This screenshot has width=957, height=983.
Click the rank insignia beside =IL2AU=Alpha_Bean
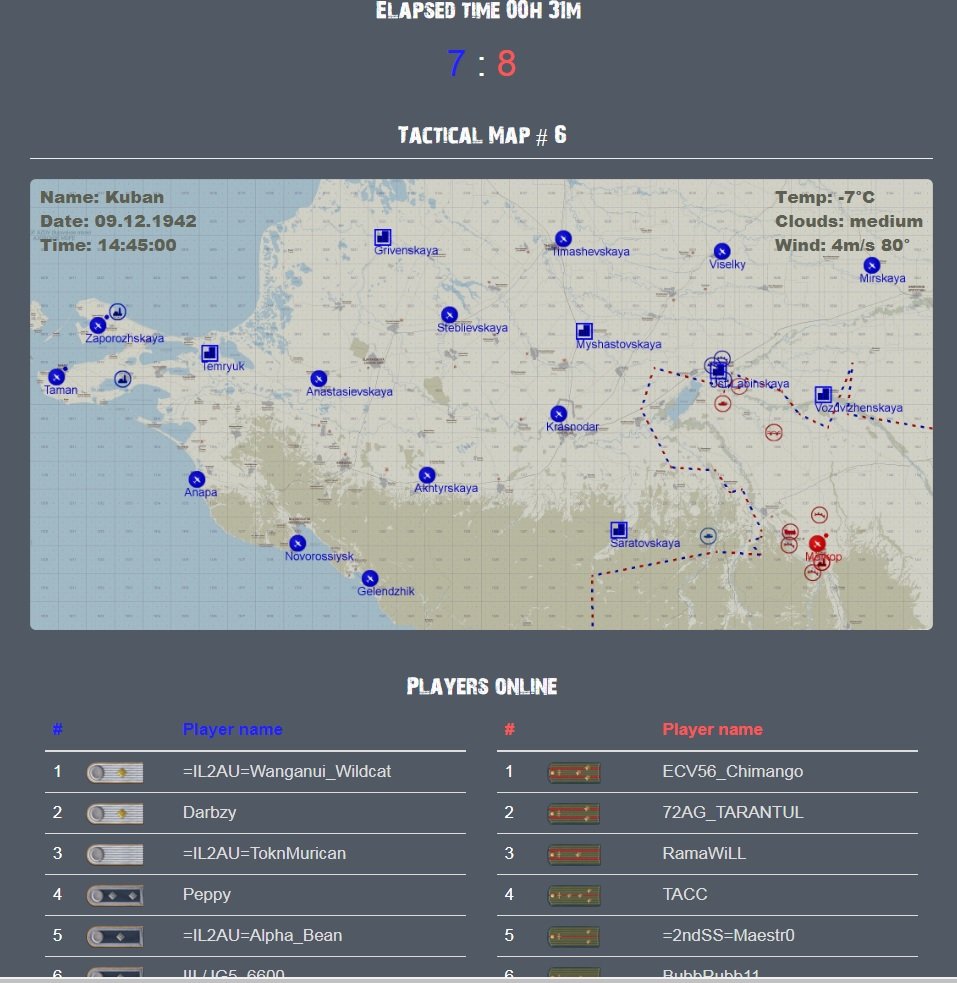point(115,937)
